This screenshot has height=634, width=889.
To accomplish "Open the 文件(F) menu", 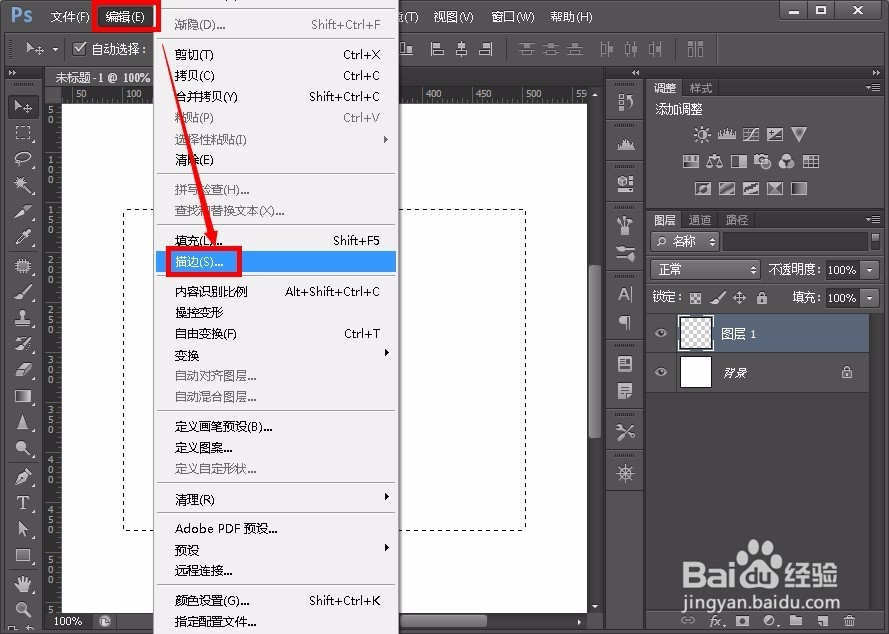I will [70, 17].
